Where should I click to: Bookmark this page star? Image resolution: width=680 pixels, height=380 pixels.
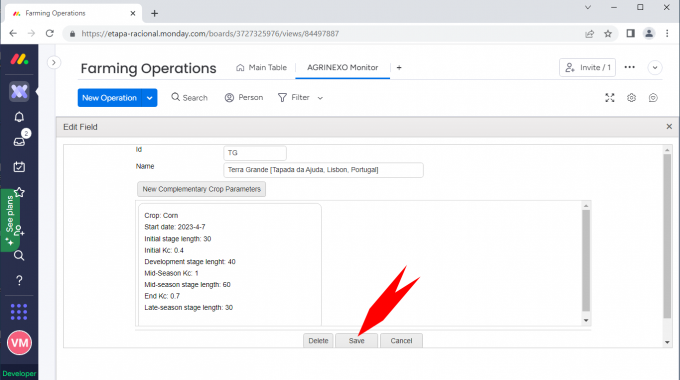pos(608,33)
